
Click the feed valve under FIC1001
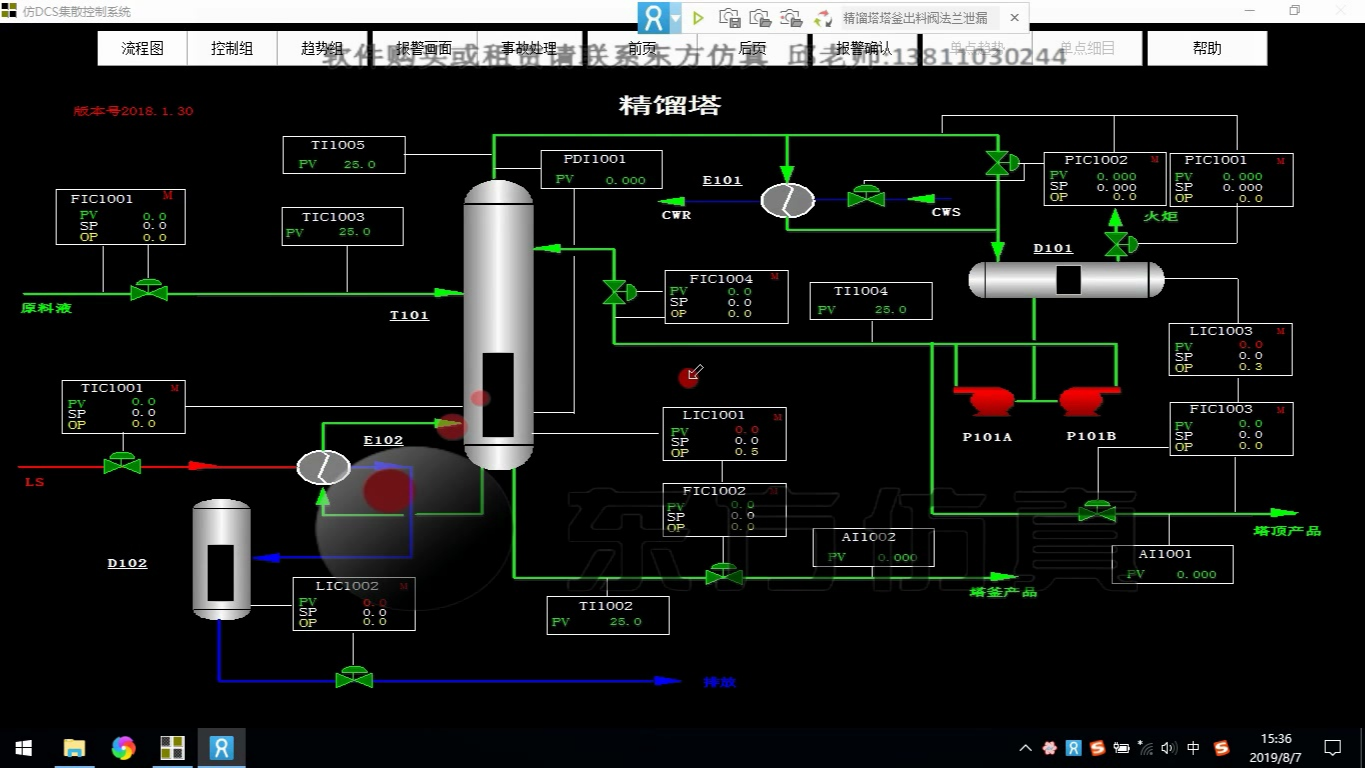pos(149,290)
